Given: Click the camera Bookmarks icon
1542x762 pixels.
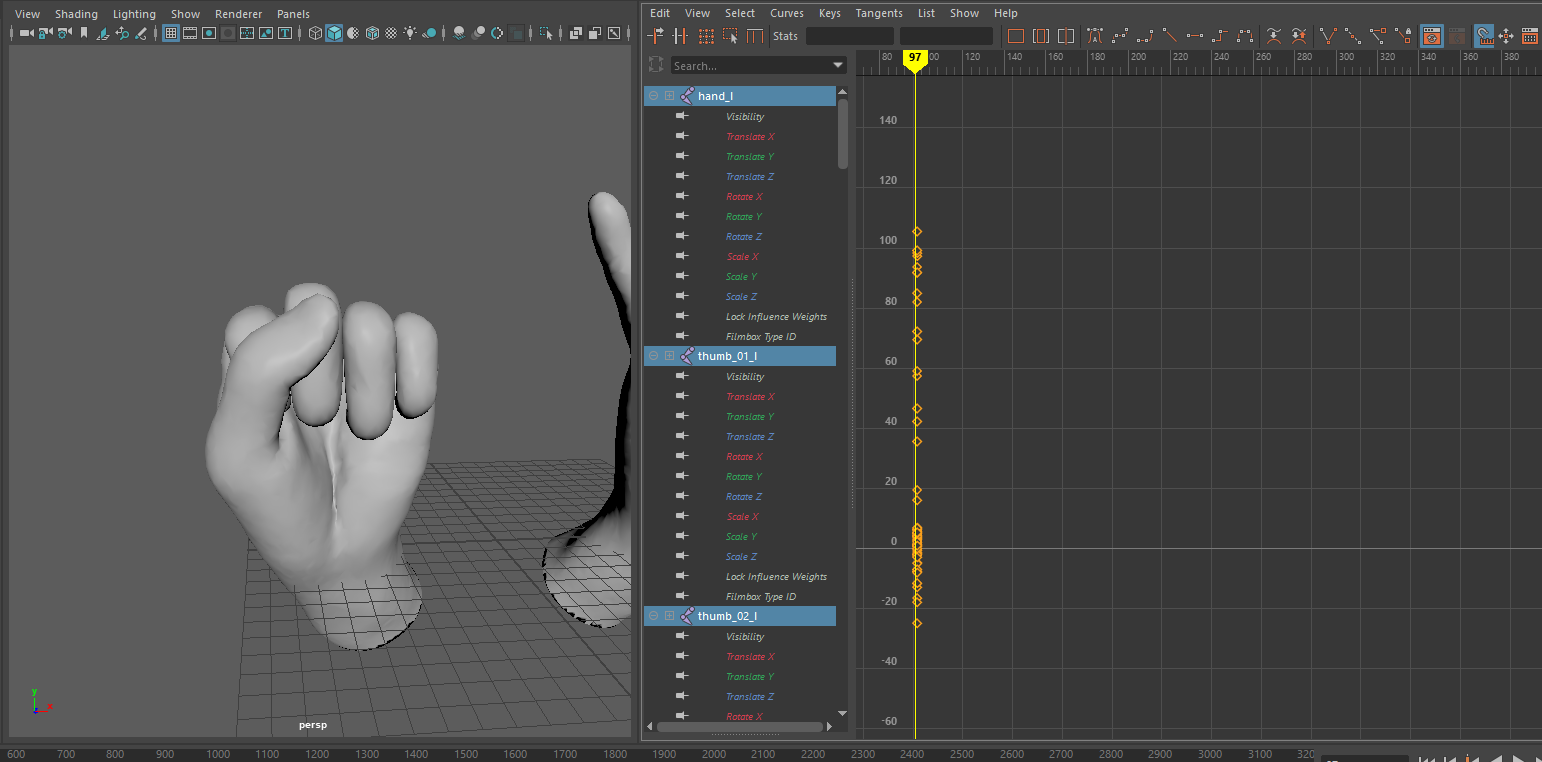Looking at the screenshot, I should [x=84, y=33].
